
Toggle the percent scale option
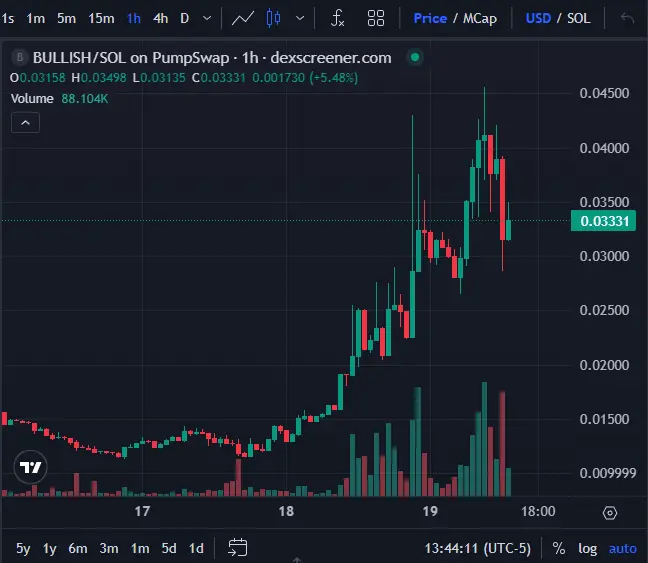pos(559,549)
